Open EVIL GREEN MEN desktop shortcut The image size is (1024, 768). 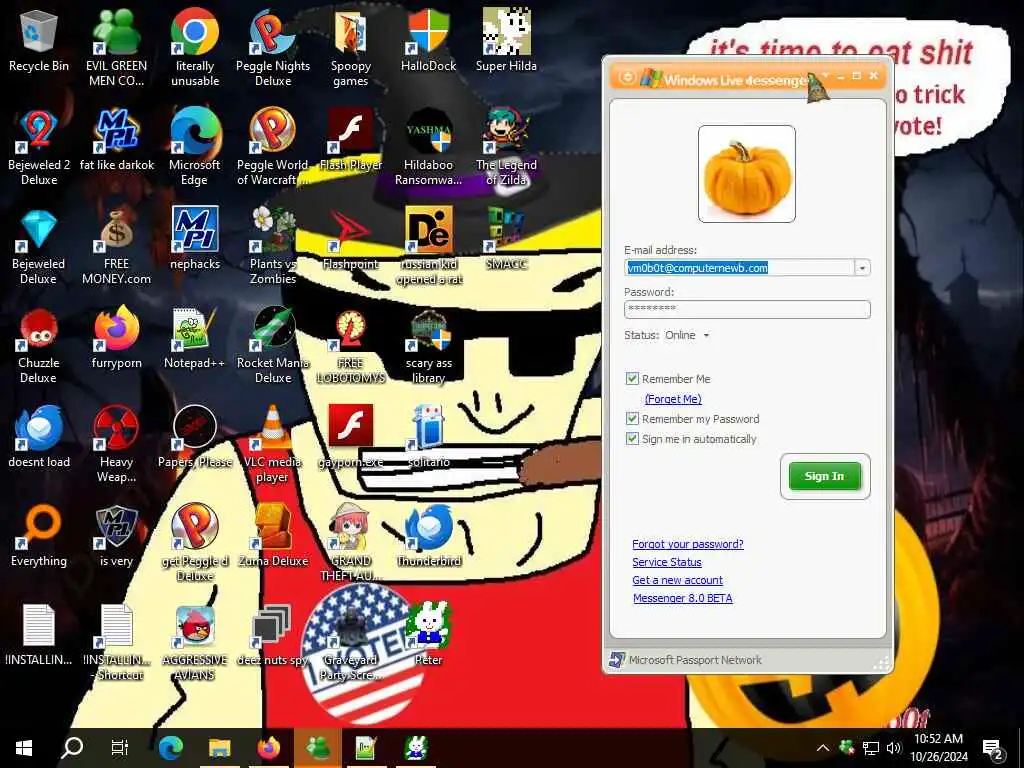pyautogui.click(x=116, y=49)
